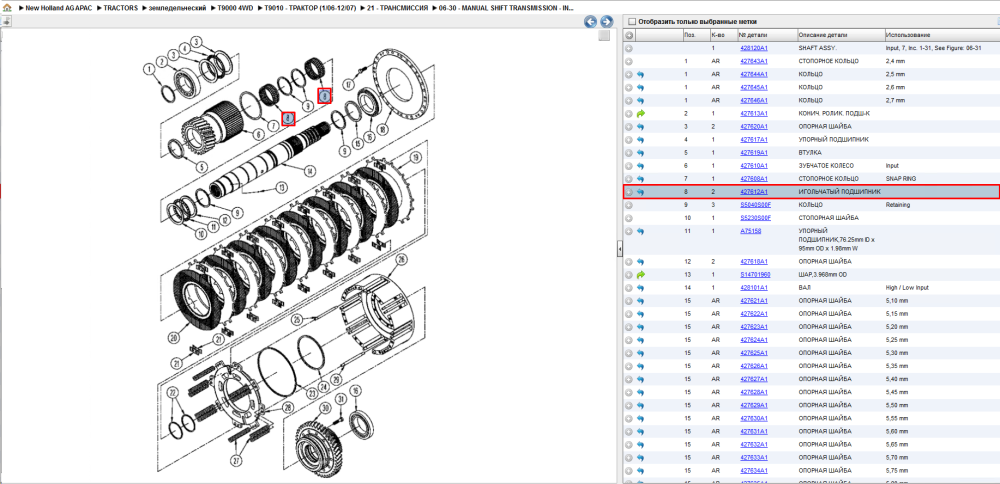Add part 427608A1 using its plus icon
Viewport: 1000px width, 484px height.
pyautogui.click(x=629, y=179)
